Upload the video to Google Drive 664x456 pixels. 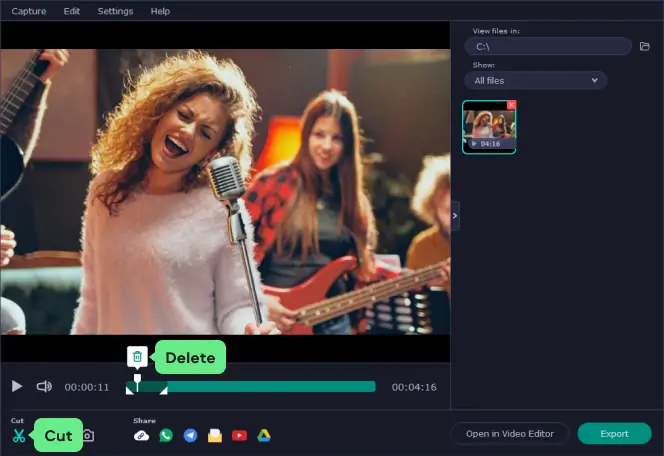pyautogui.click(x=264, y=435)
